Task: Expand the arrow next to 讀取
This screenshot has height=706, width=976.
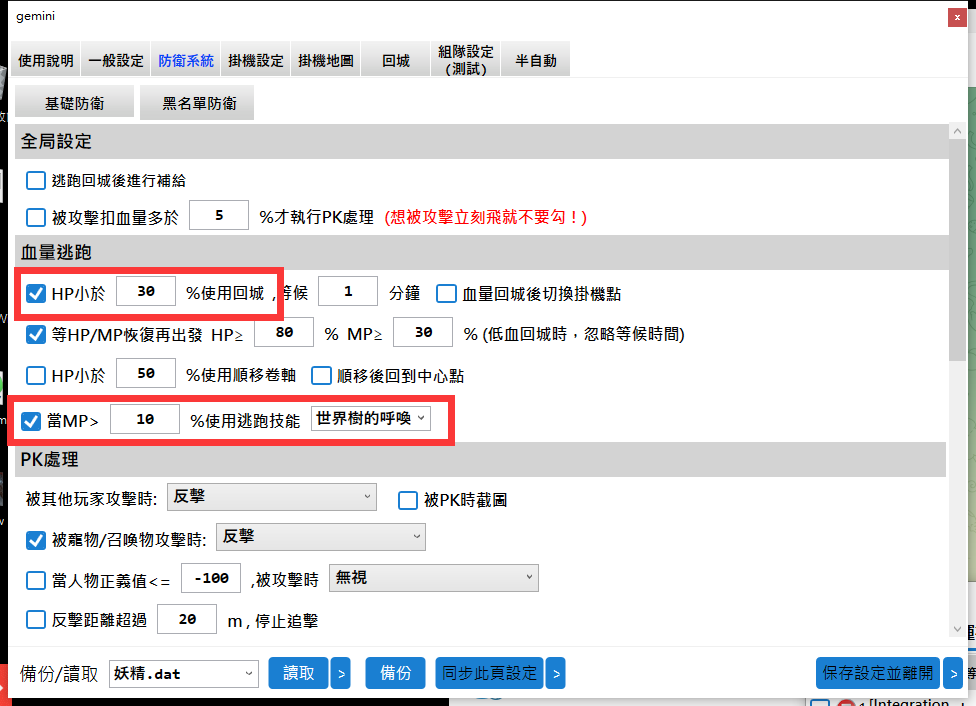Action: point(340,673)
